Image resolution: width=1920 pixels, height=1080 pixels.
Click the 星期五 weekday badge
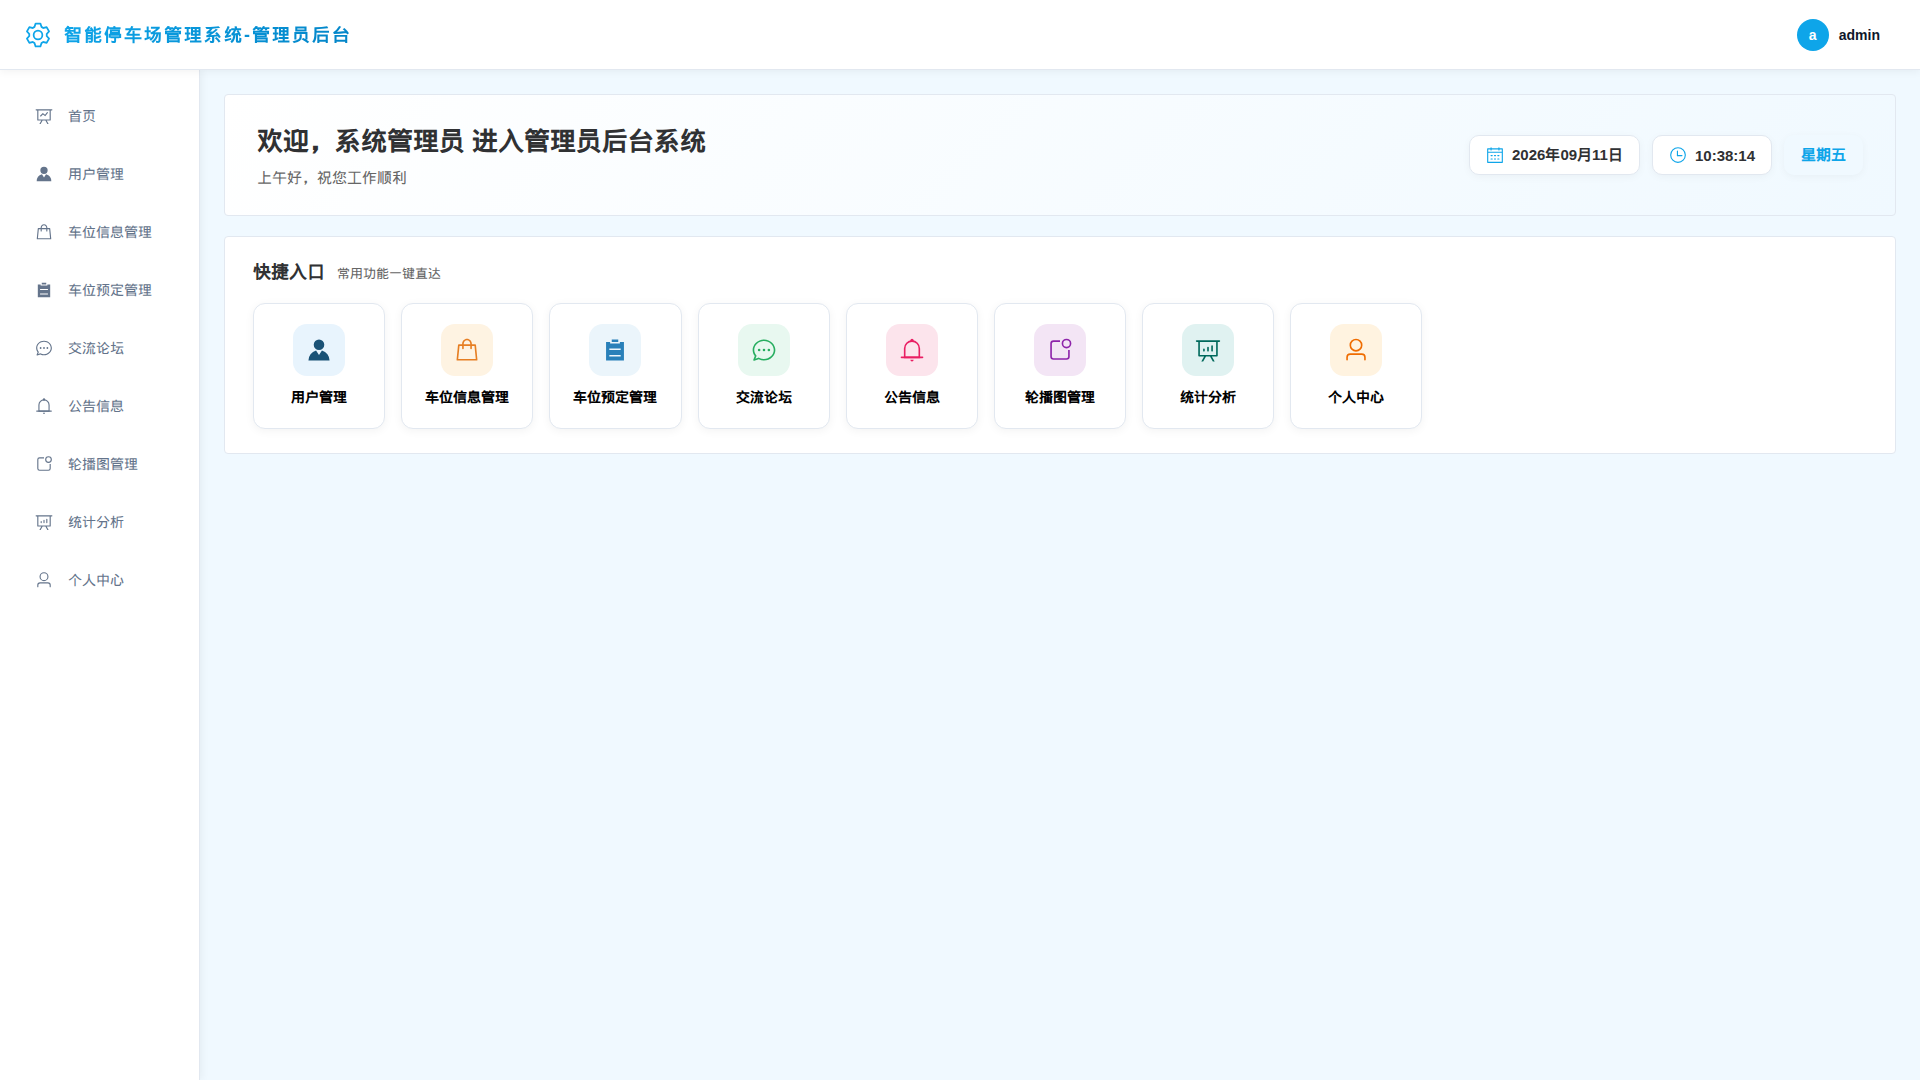pyautogui.click(x=1823, y=155)
